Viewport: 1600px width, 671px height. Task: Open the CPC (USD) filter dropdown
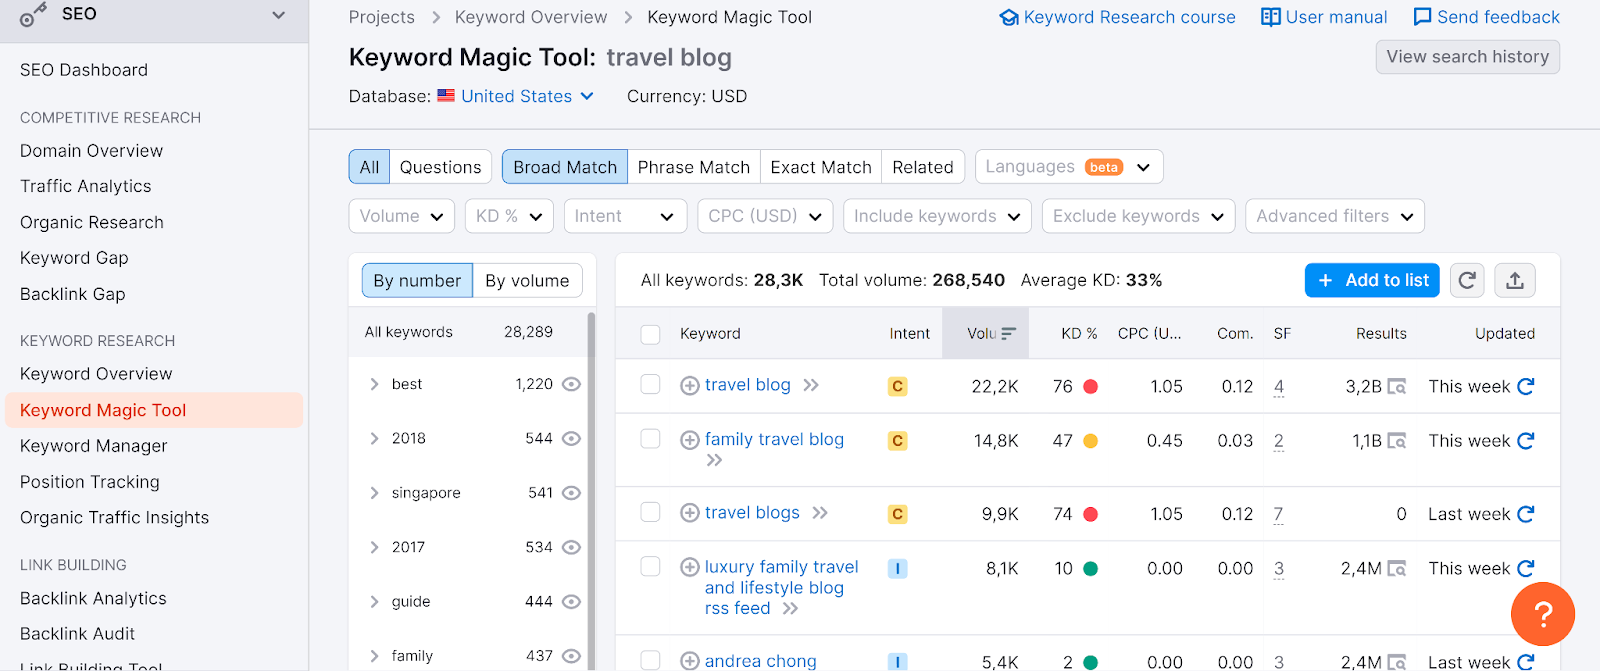[x=765, y=216]
